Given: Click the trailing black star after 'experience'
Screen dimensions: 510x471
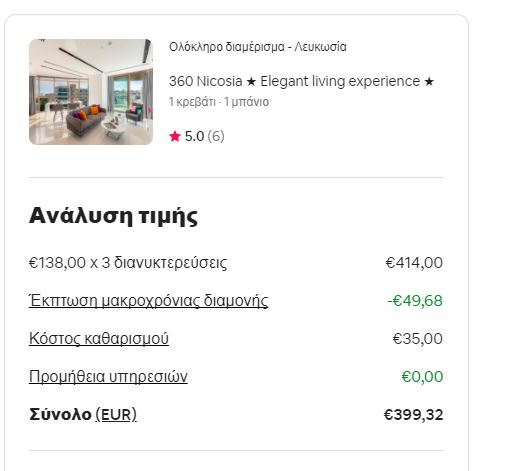Looking at the screenshot, I should pyautogui.click(x=429, y=81).
